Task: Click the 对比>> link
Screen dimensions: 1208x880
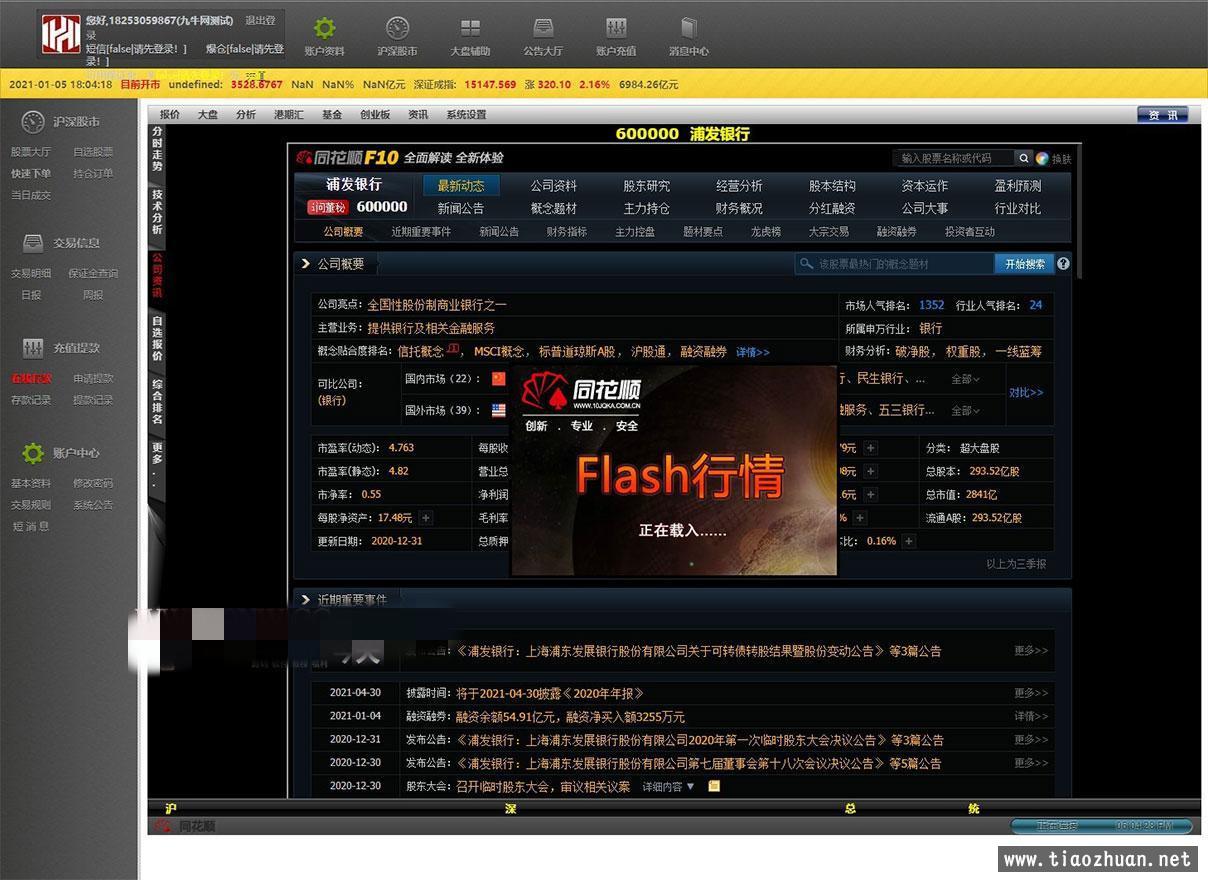Action: click(1026, 393)
